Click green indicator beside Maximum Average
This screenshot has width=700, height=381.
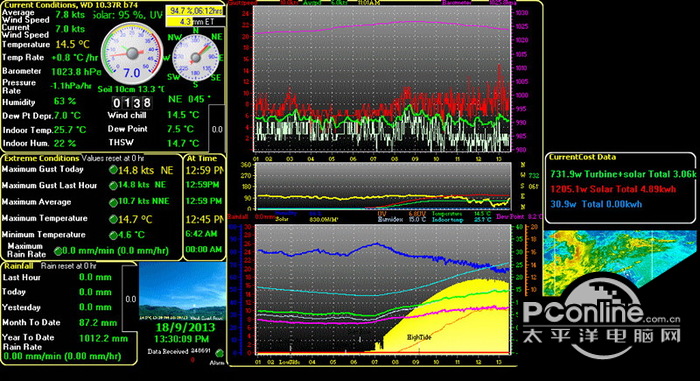click(x=113, y=202)
